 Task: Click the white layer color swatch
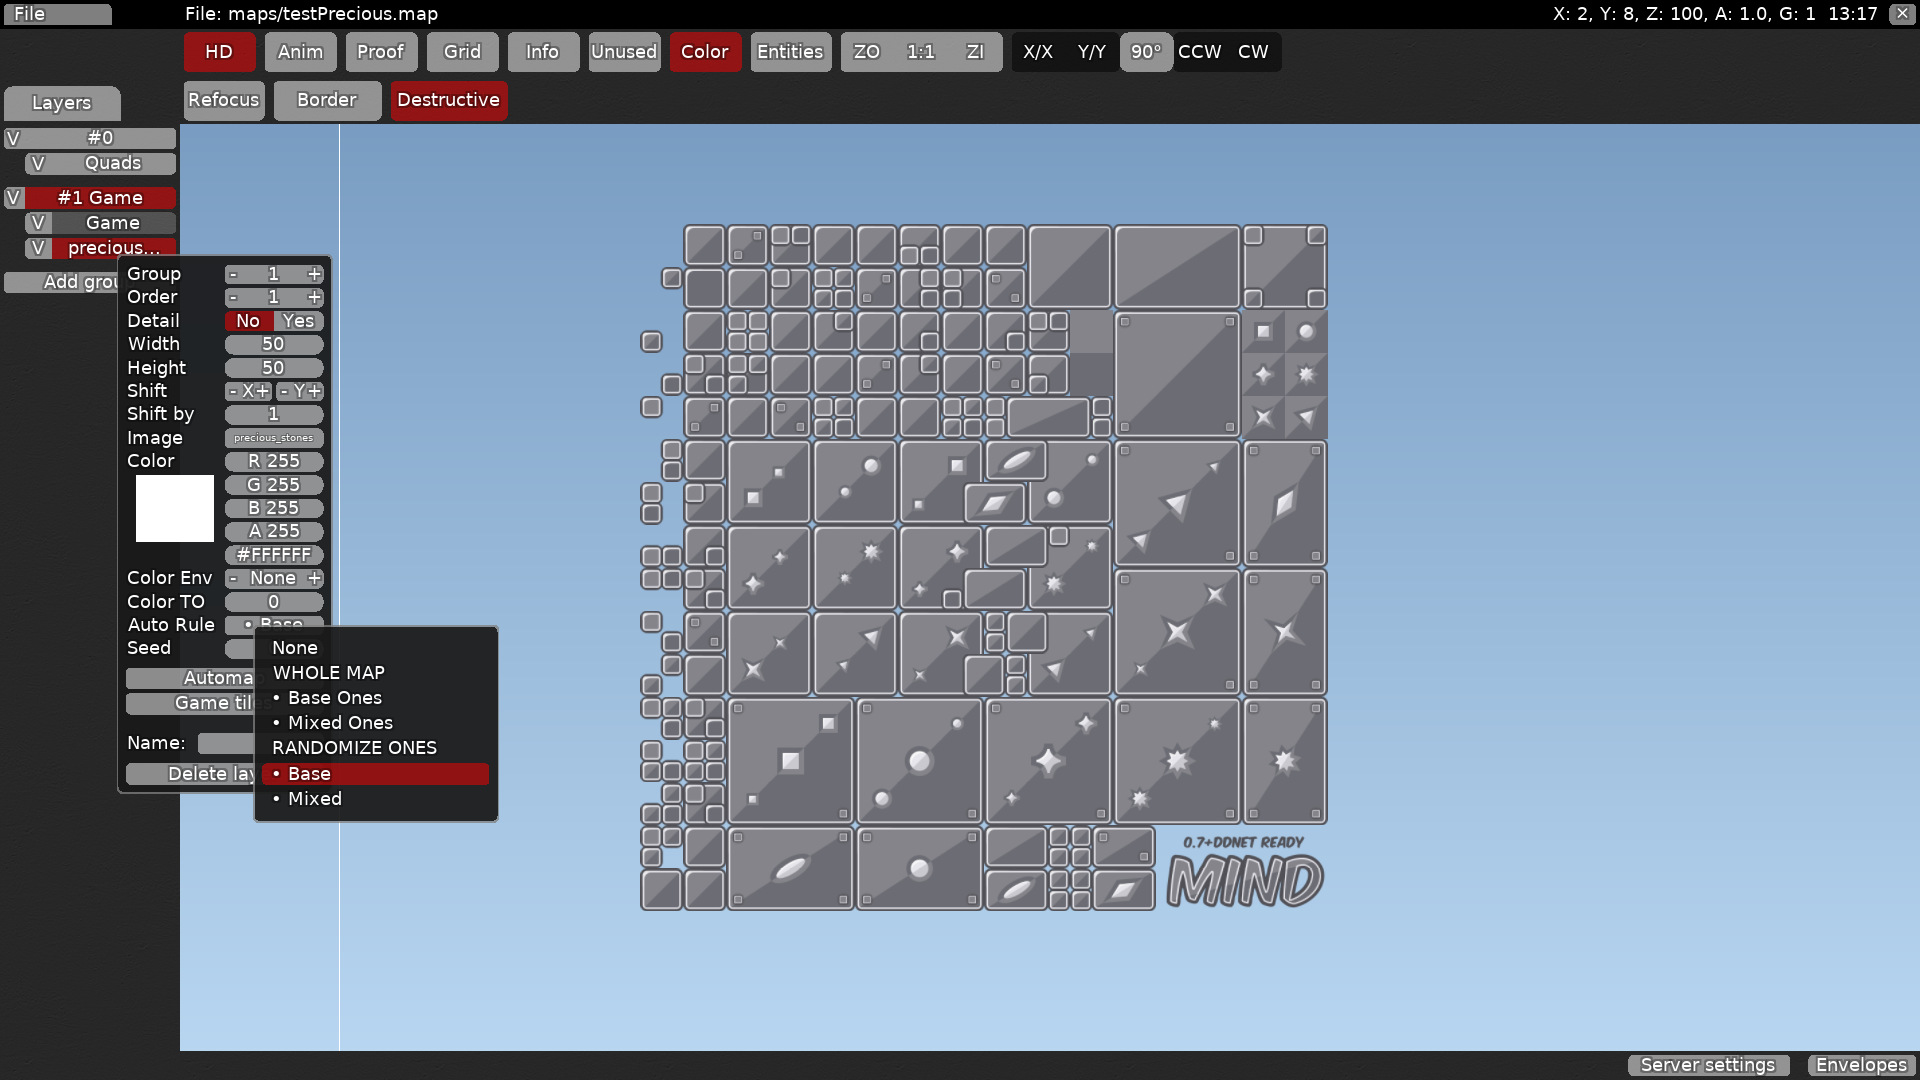coord(174,508)
